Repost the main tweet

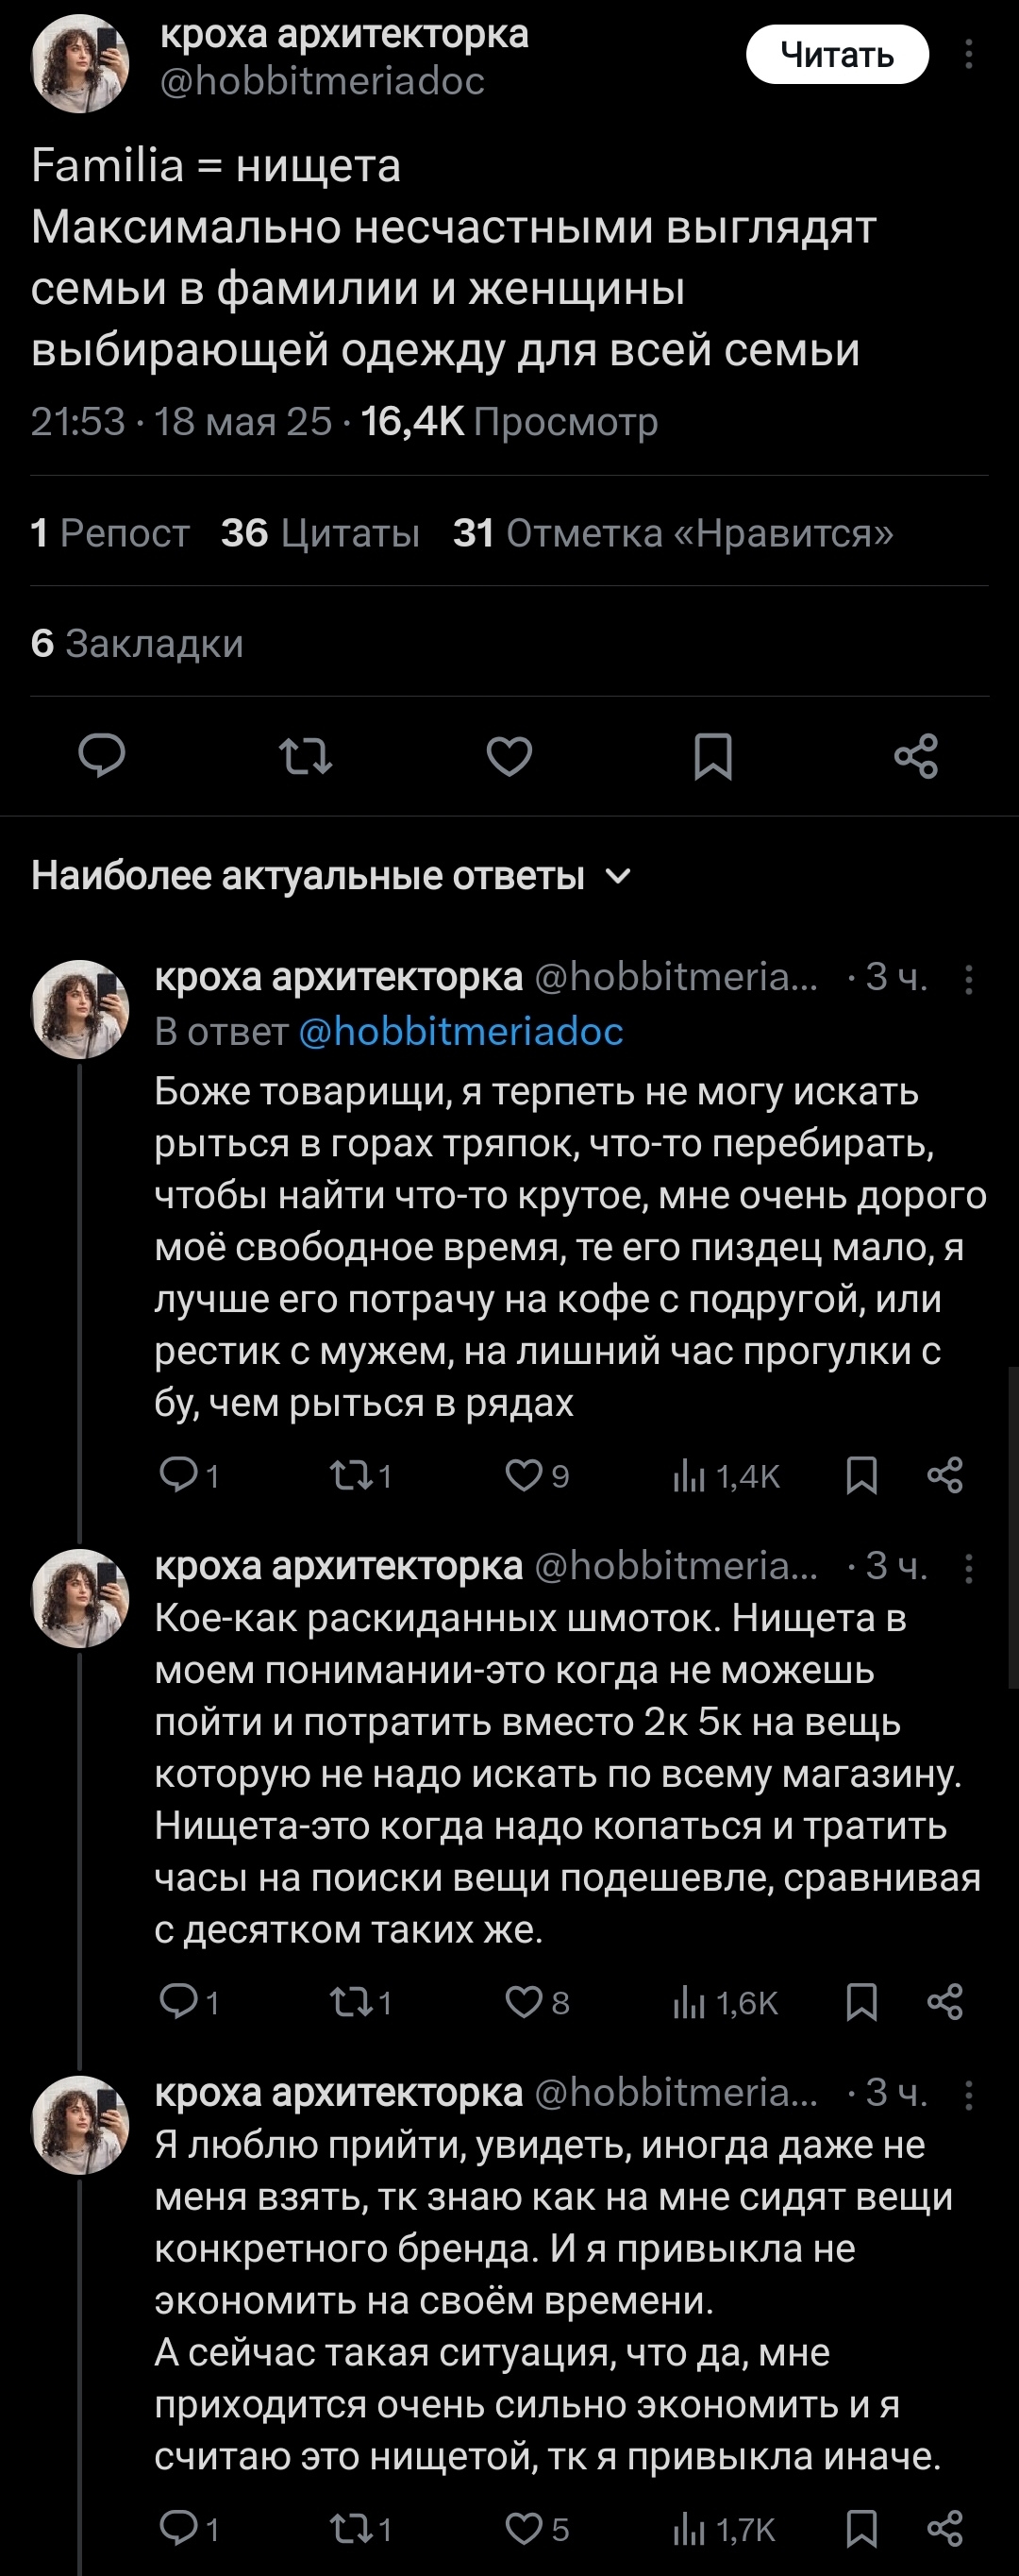pos(305,755)
